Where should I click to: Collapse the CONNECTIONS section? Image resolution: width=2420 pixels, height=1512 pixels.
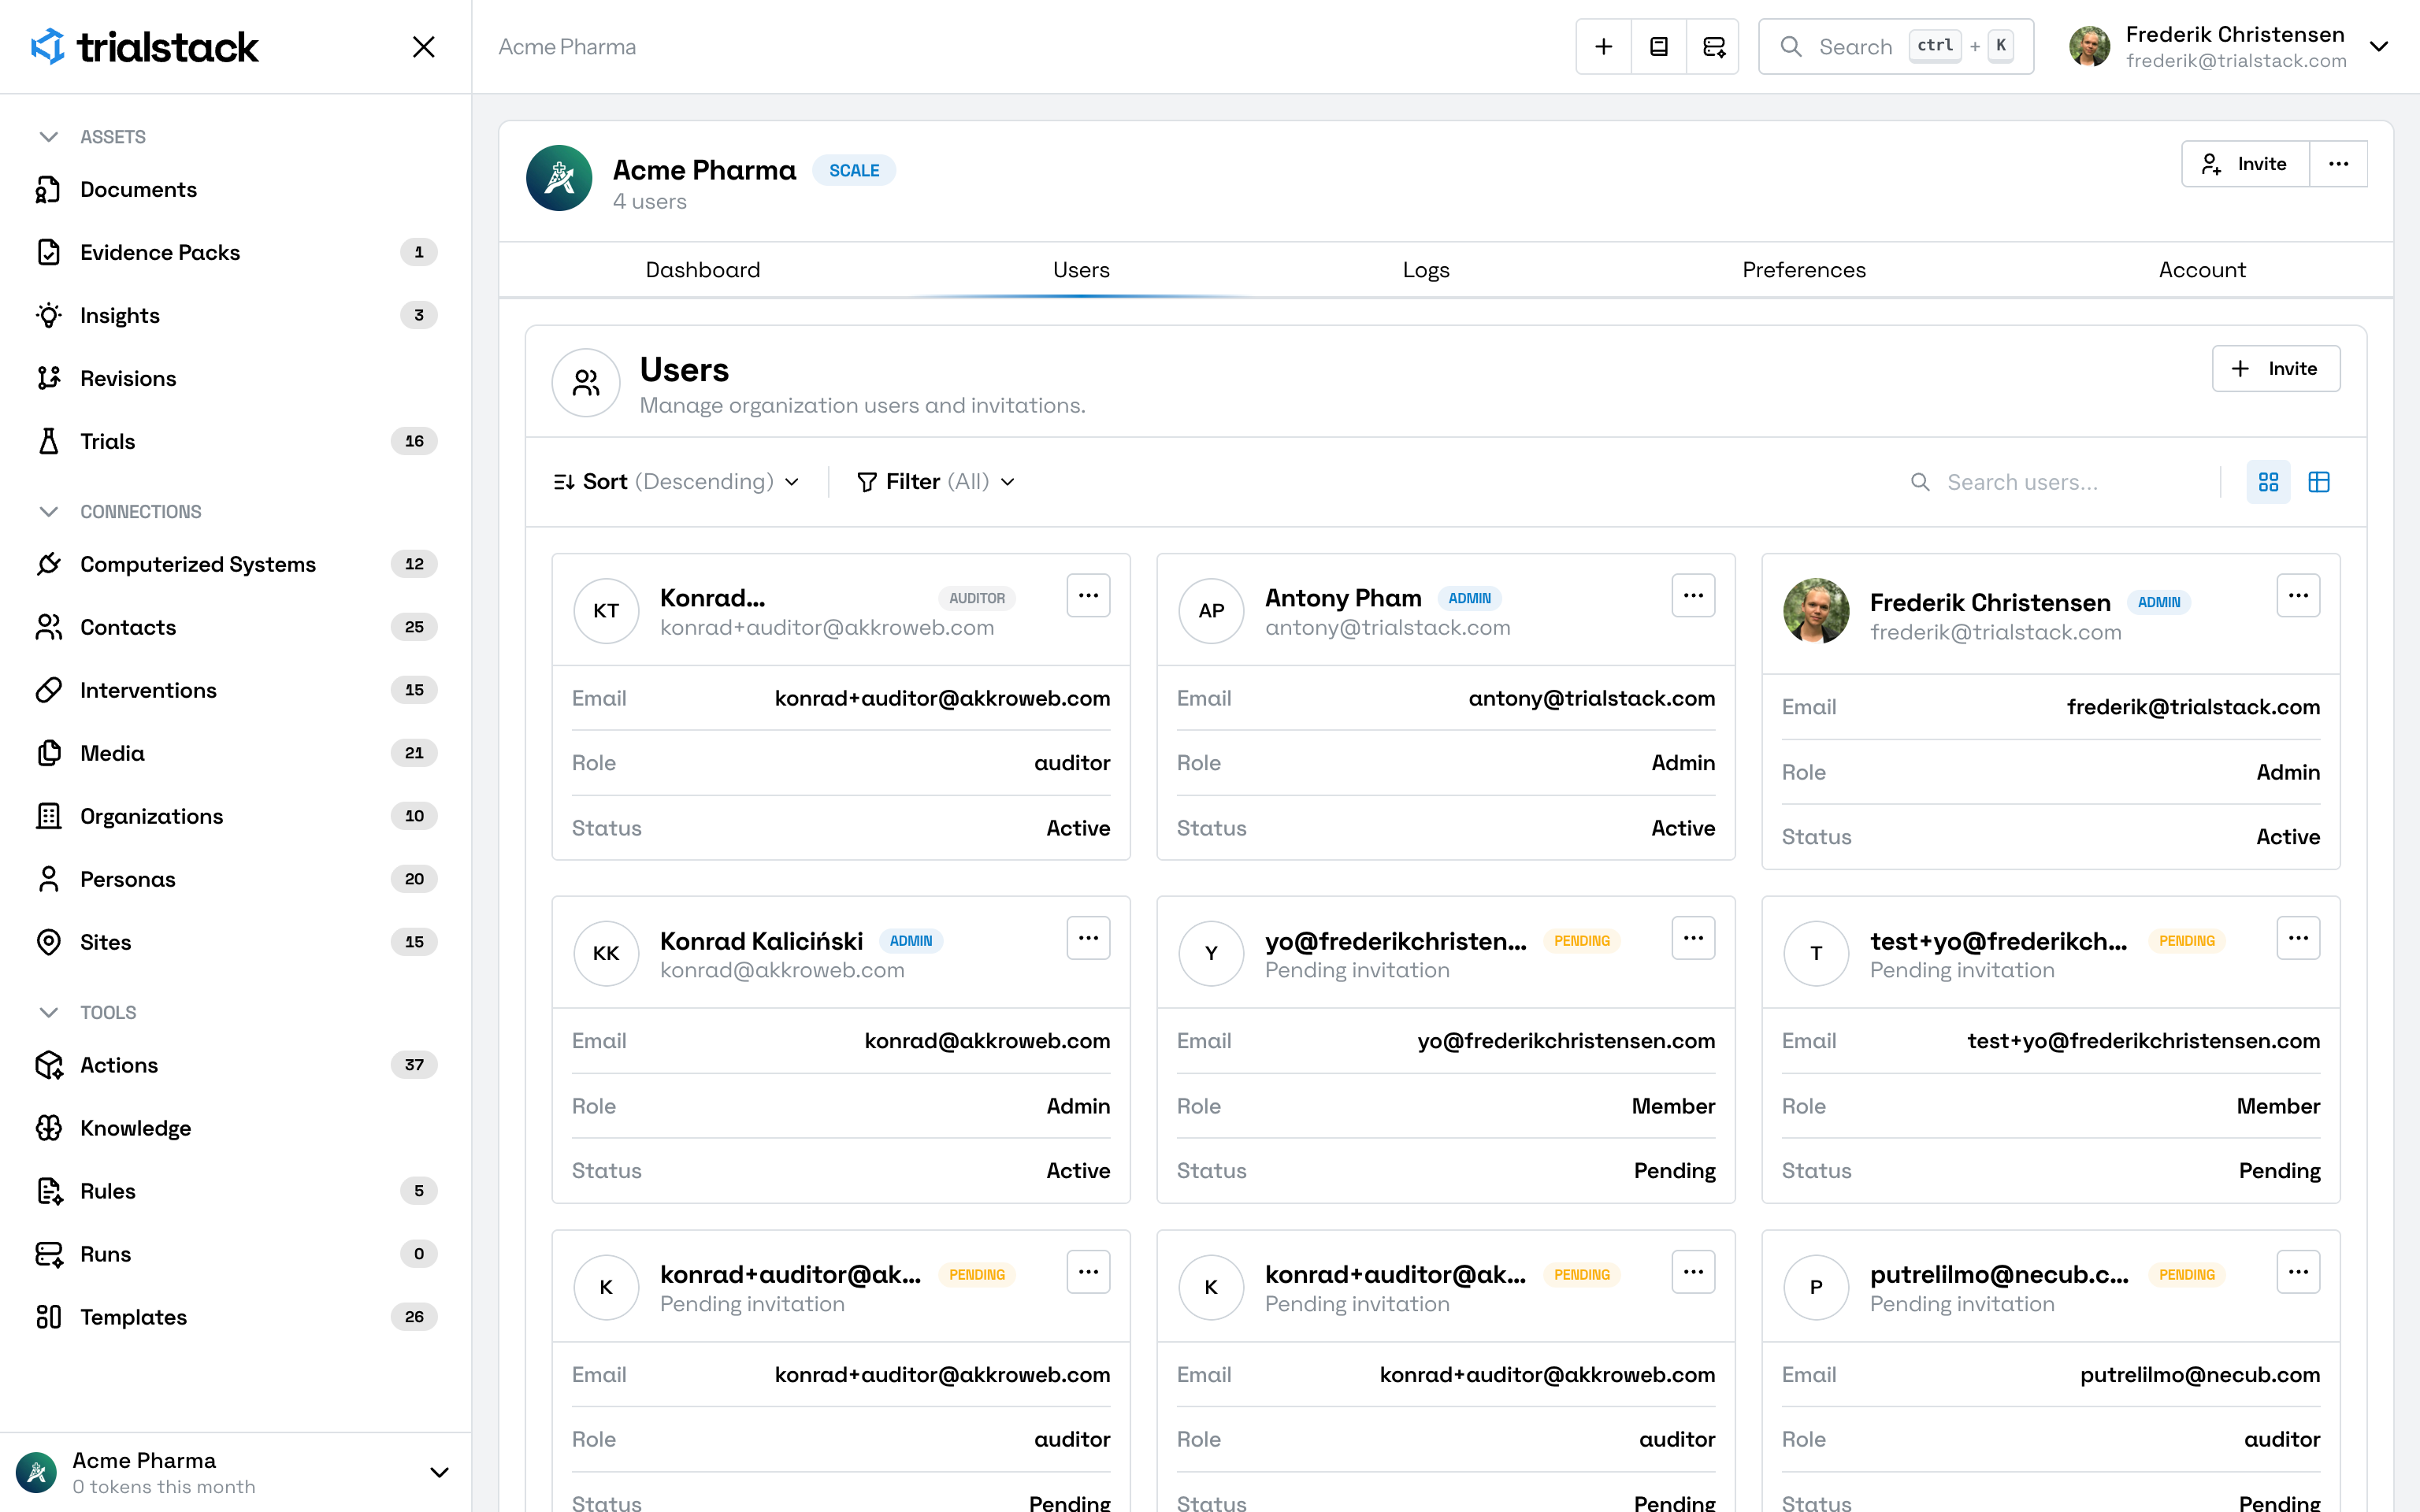48,512
